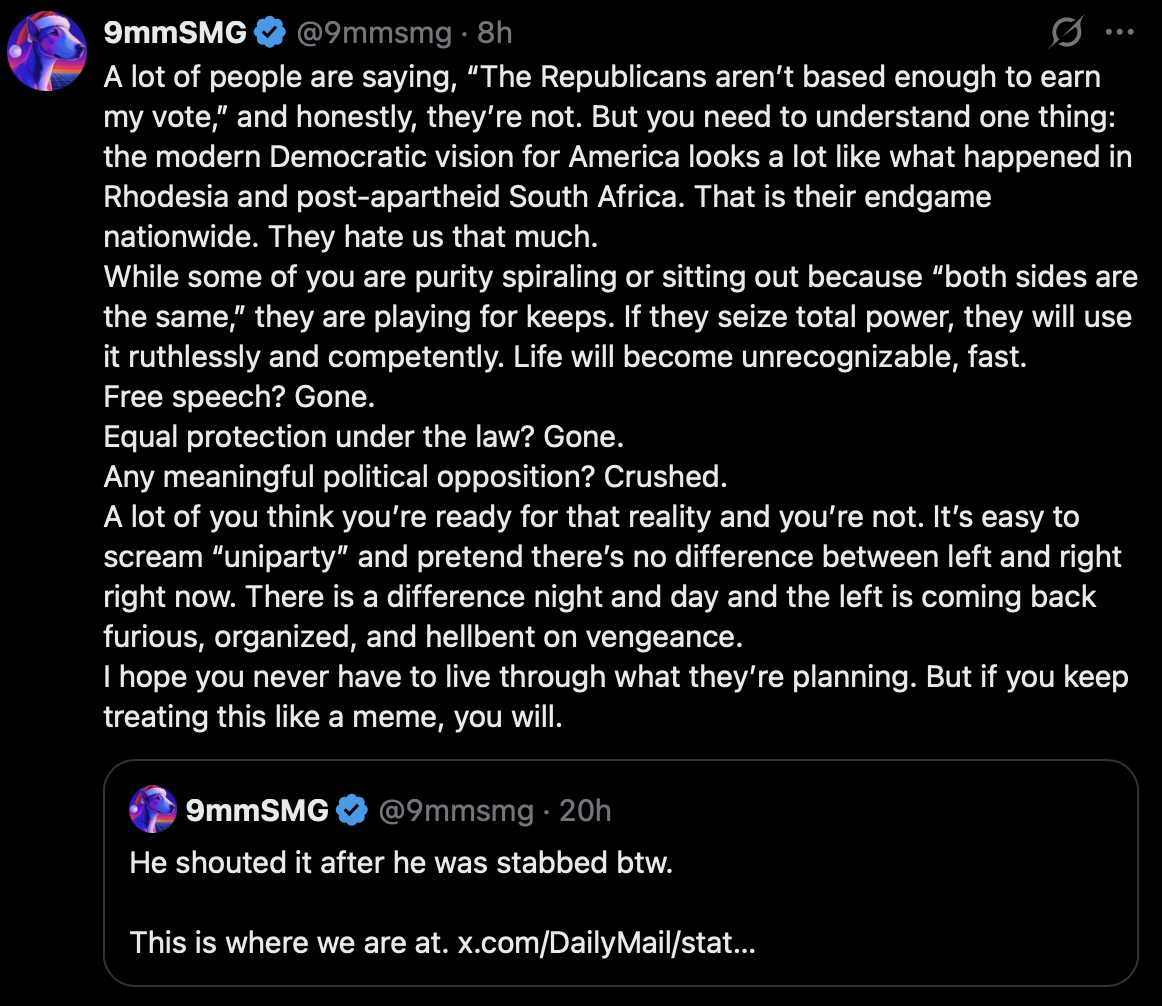
Task: Open the x.com/DailyMail/stat… link
Action: (606, 943)
